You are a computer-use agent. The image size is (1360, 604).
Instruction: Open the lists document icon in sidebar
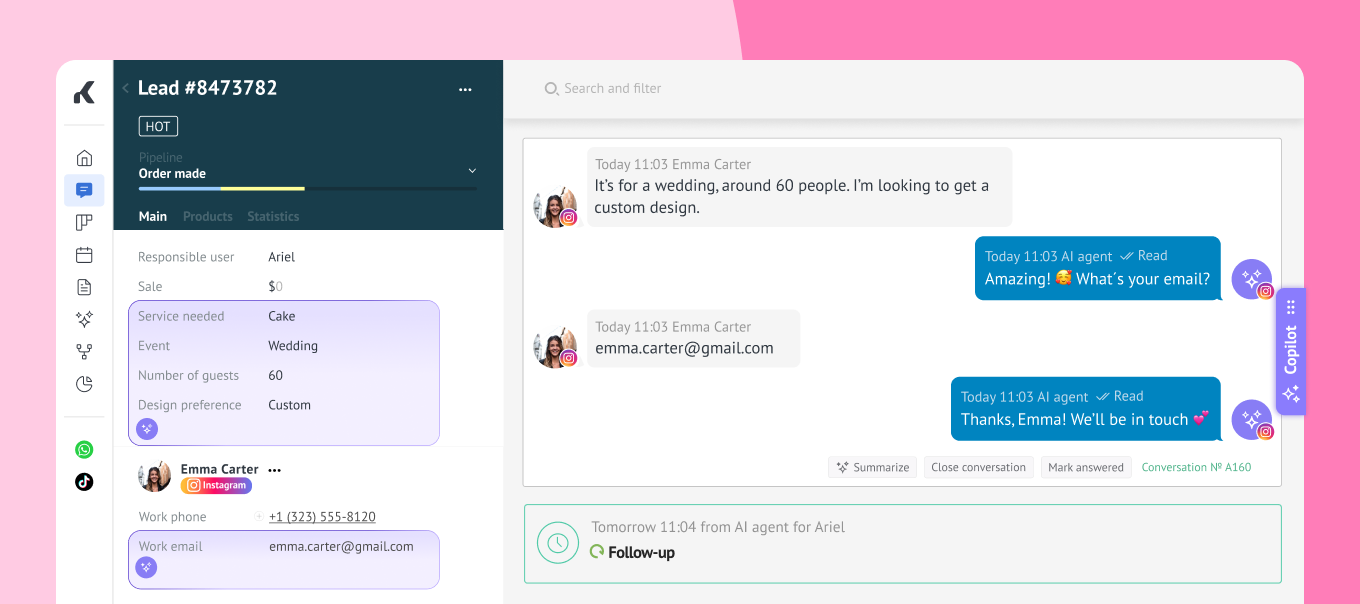(x=84, y=287)
